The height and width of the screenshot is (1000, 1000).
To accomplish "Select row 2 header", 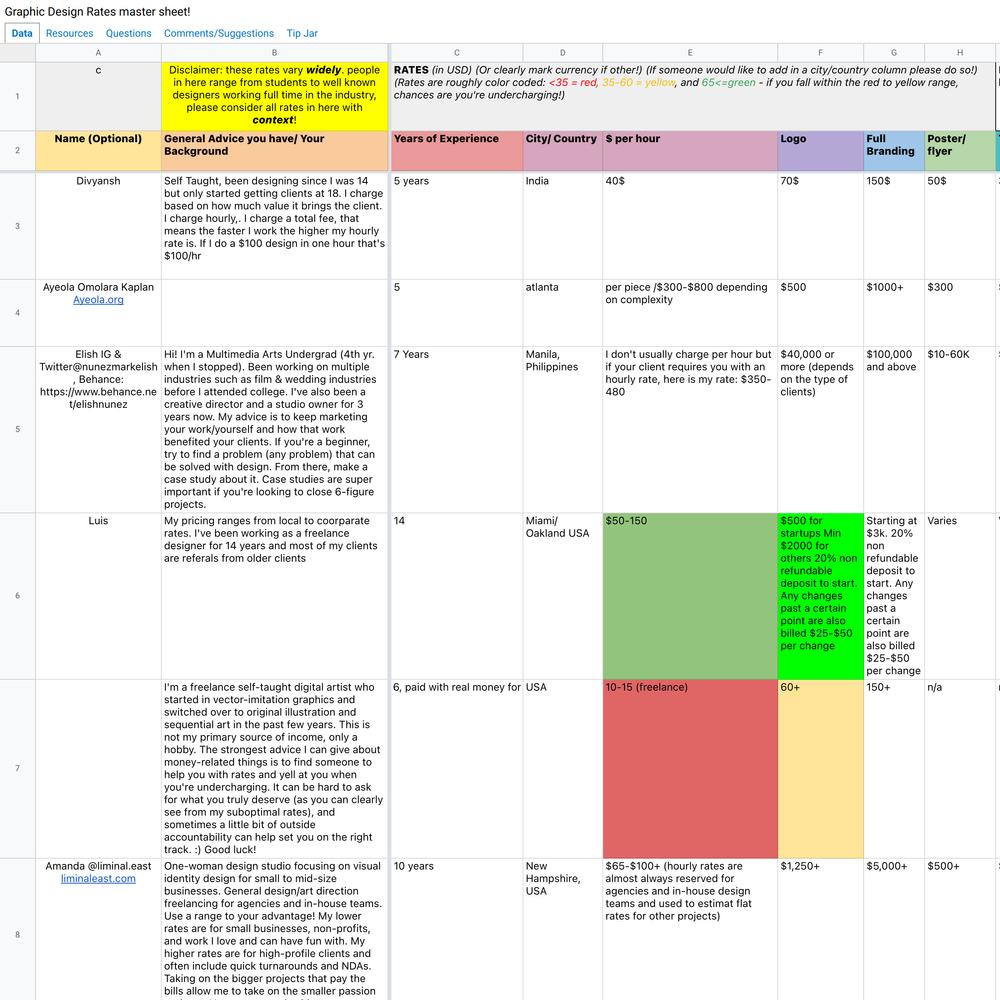I will (18, 151).
